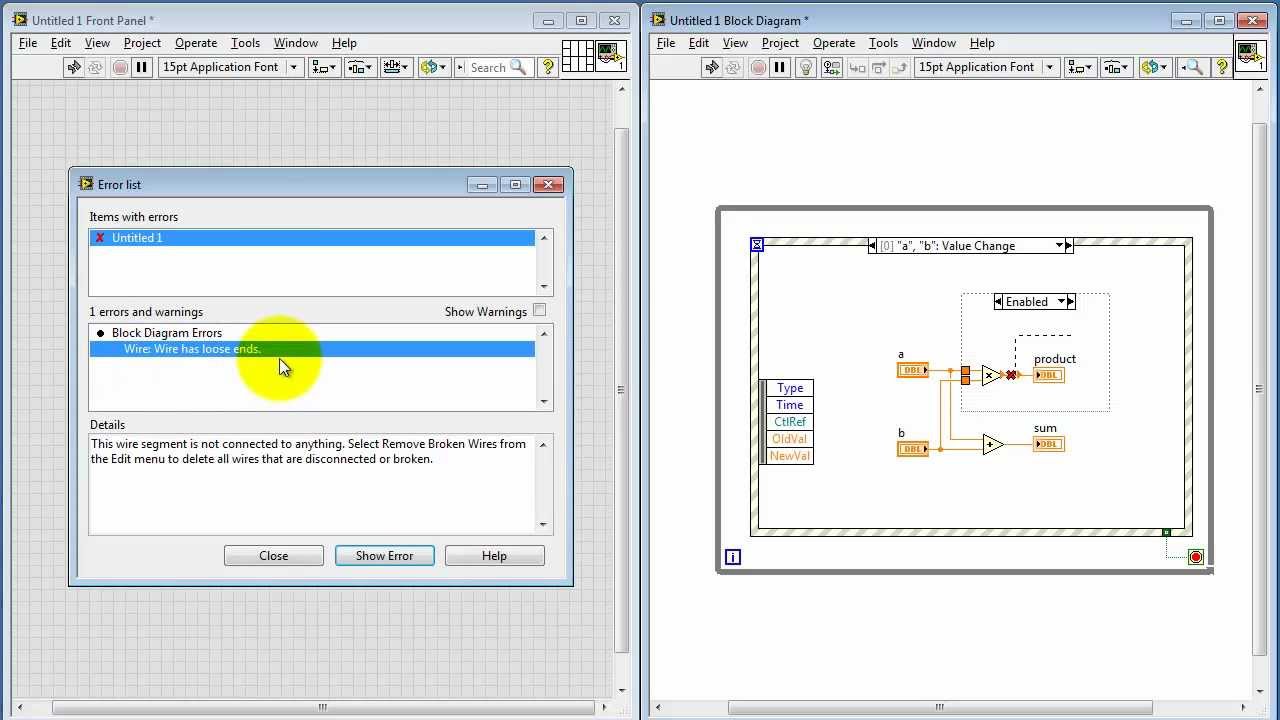Open Context Help in Front Panel toolbar
Viewport: 1280px width, 720px height.
click(547, 67)
